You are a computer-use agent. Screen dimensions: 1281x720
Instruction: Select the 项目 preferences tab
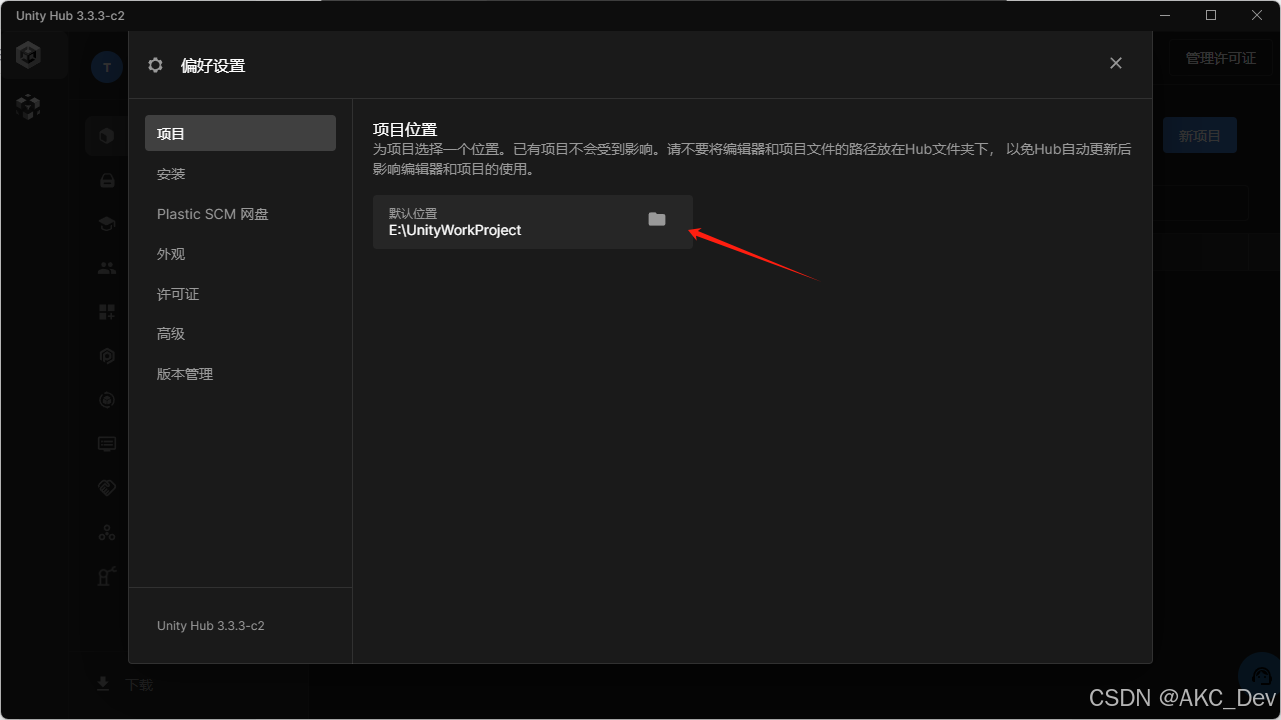240,133
